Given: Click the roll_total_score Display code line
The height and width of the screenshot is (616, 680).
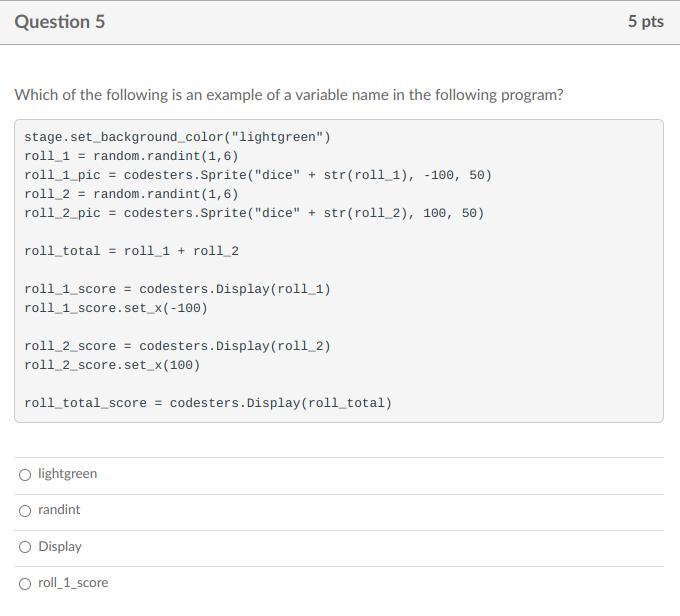Looking at the screenshot, I should coord(208,403).
